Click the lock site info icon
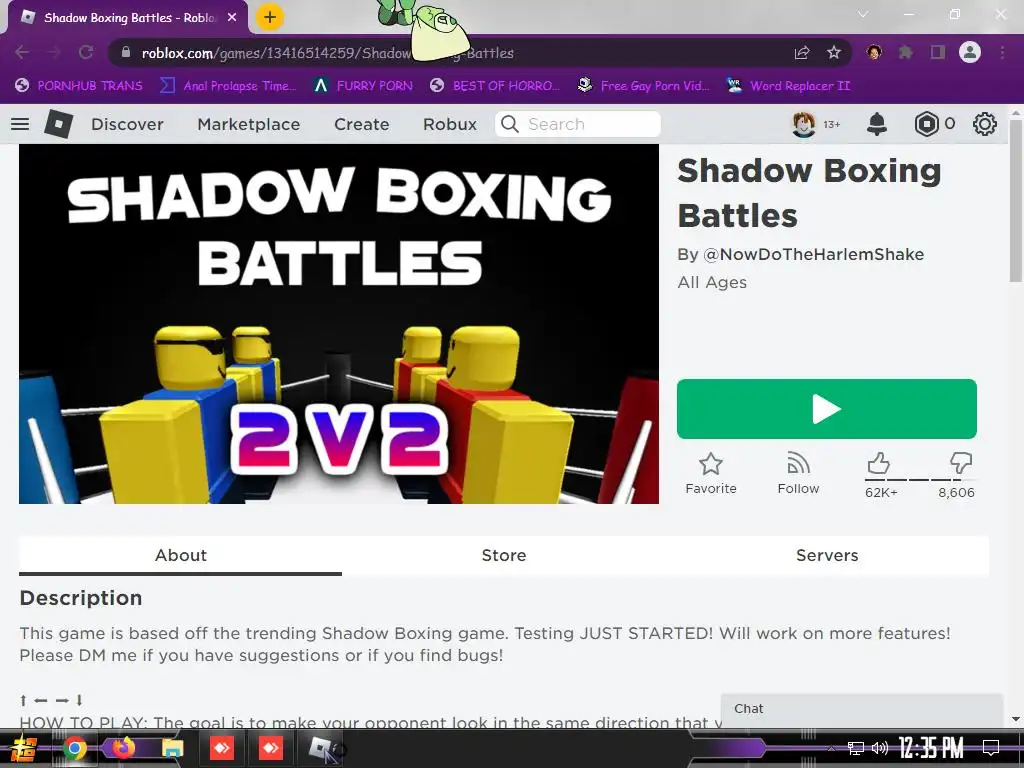The width and height of the screenshot is (1024, 768). coord(126,52)
